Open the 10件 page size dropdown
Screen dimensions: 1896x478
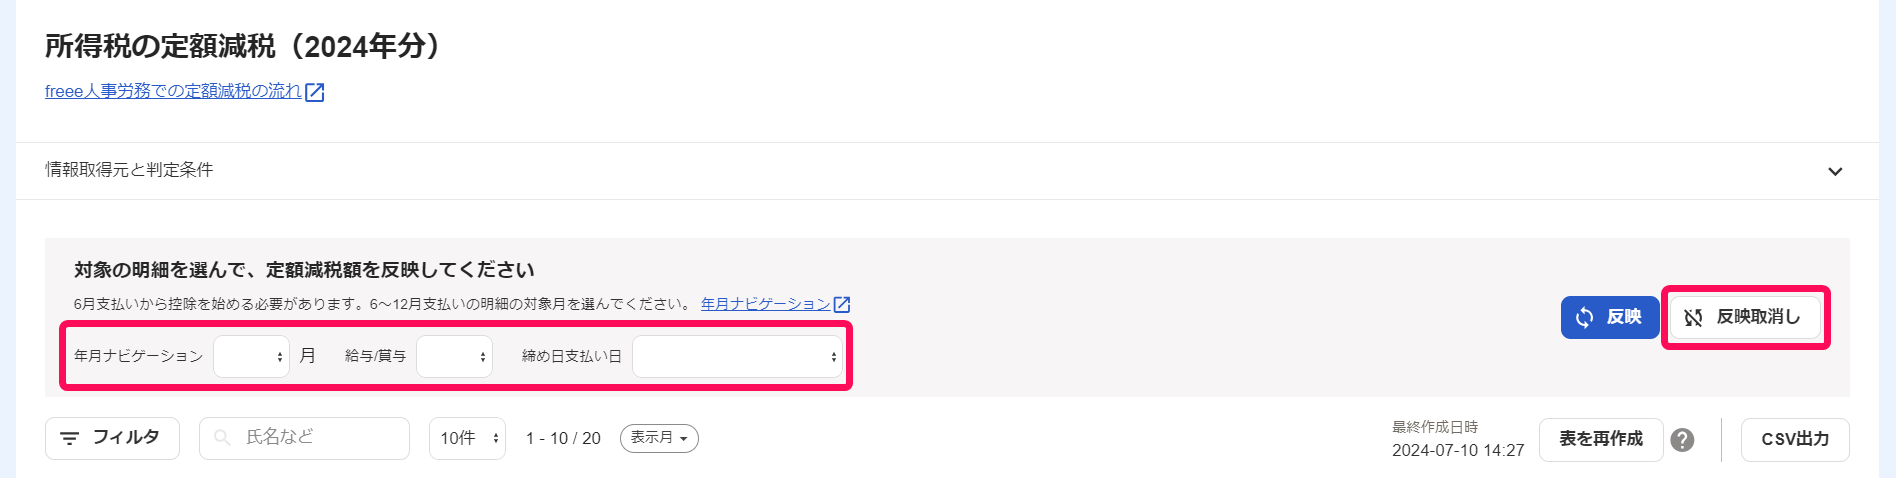tap(467, 438)
